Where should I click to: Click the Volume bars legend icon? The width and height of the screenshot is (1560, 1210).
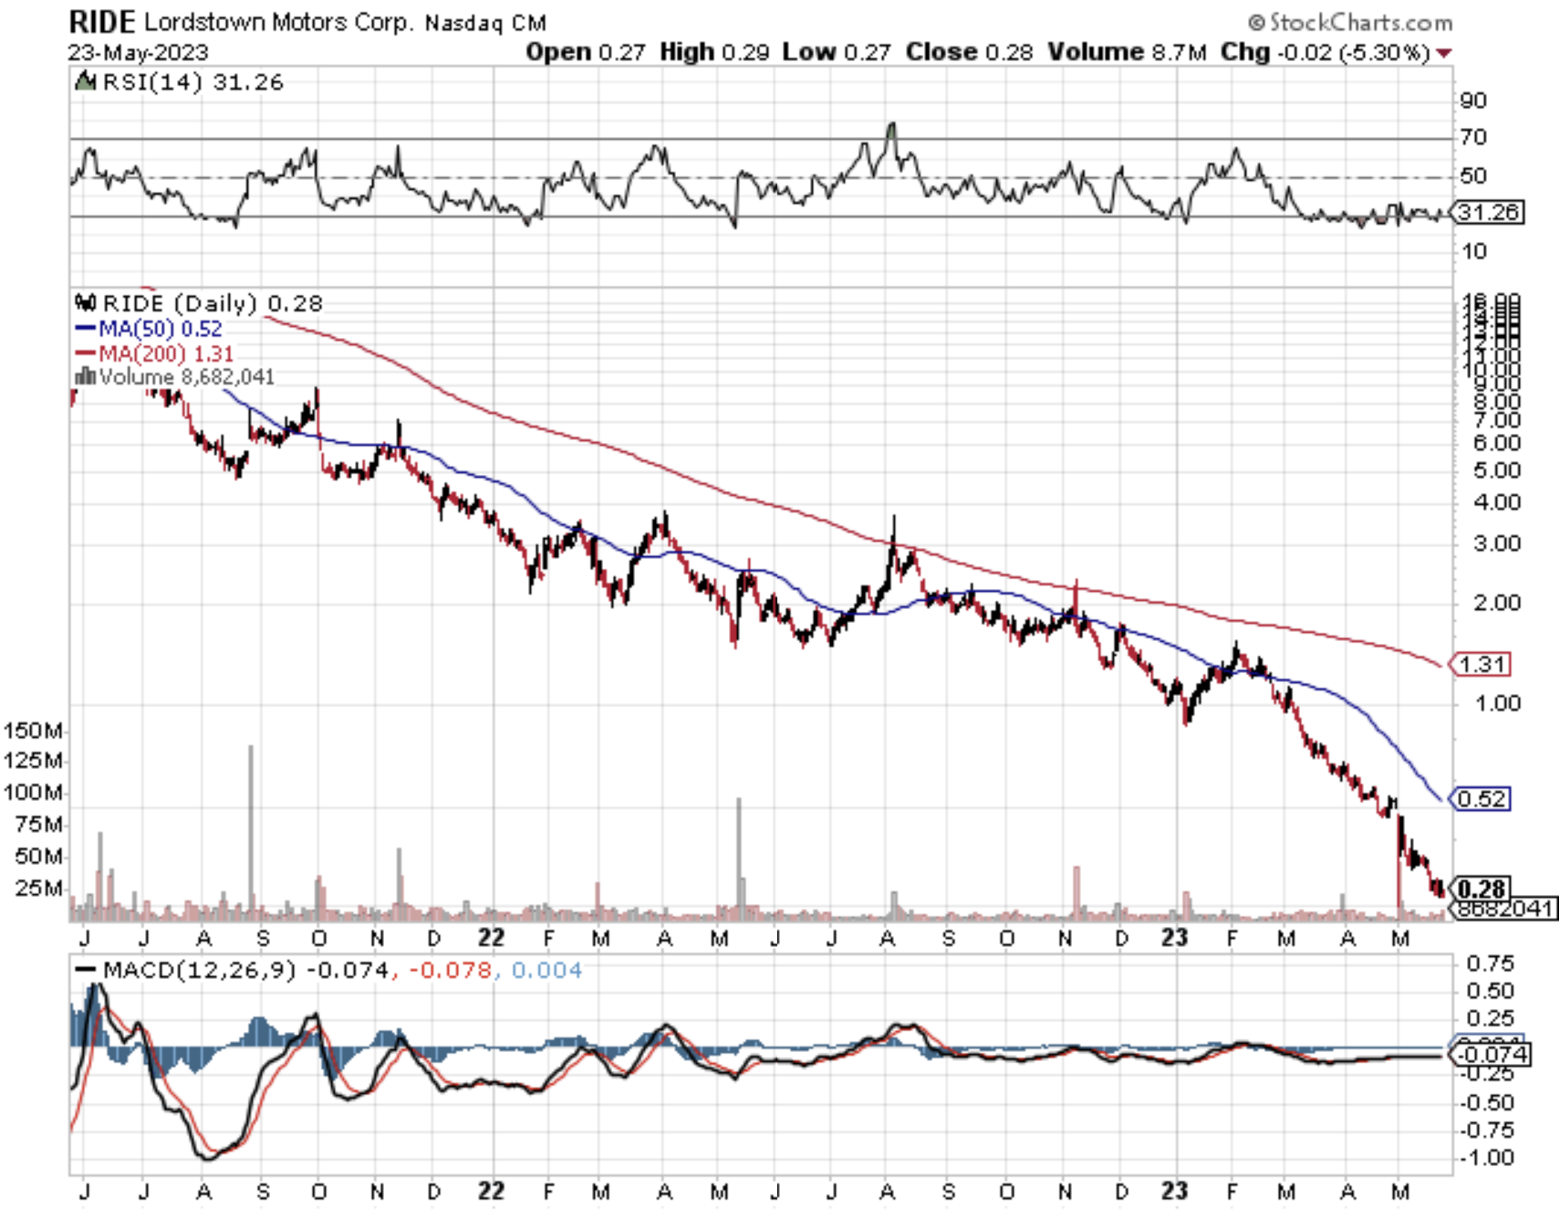pyautogui.click(x=85, y=377)
